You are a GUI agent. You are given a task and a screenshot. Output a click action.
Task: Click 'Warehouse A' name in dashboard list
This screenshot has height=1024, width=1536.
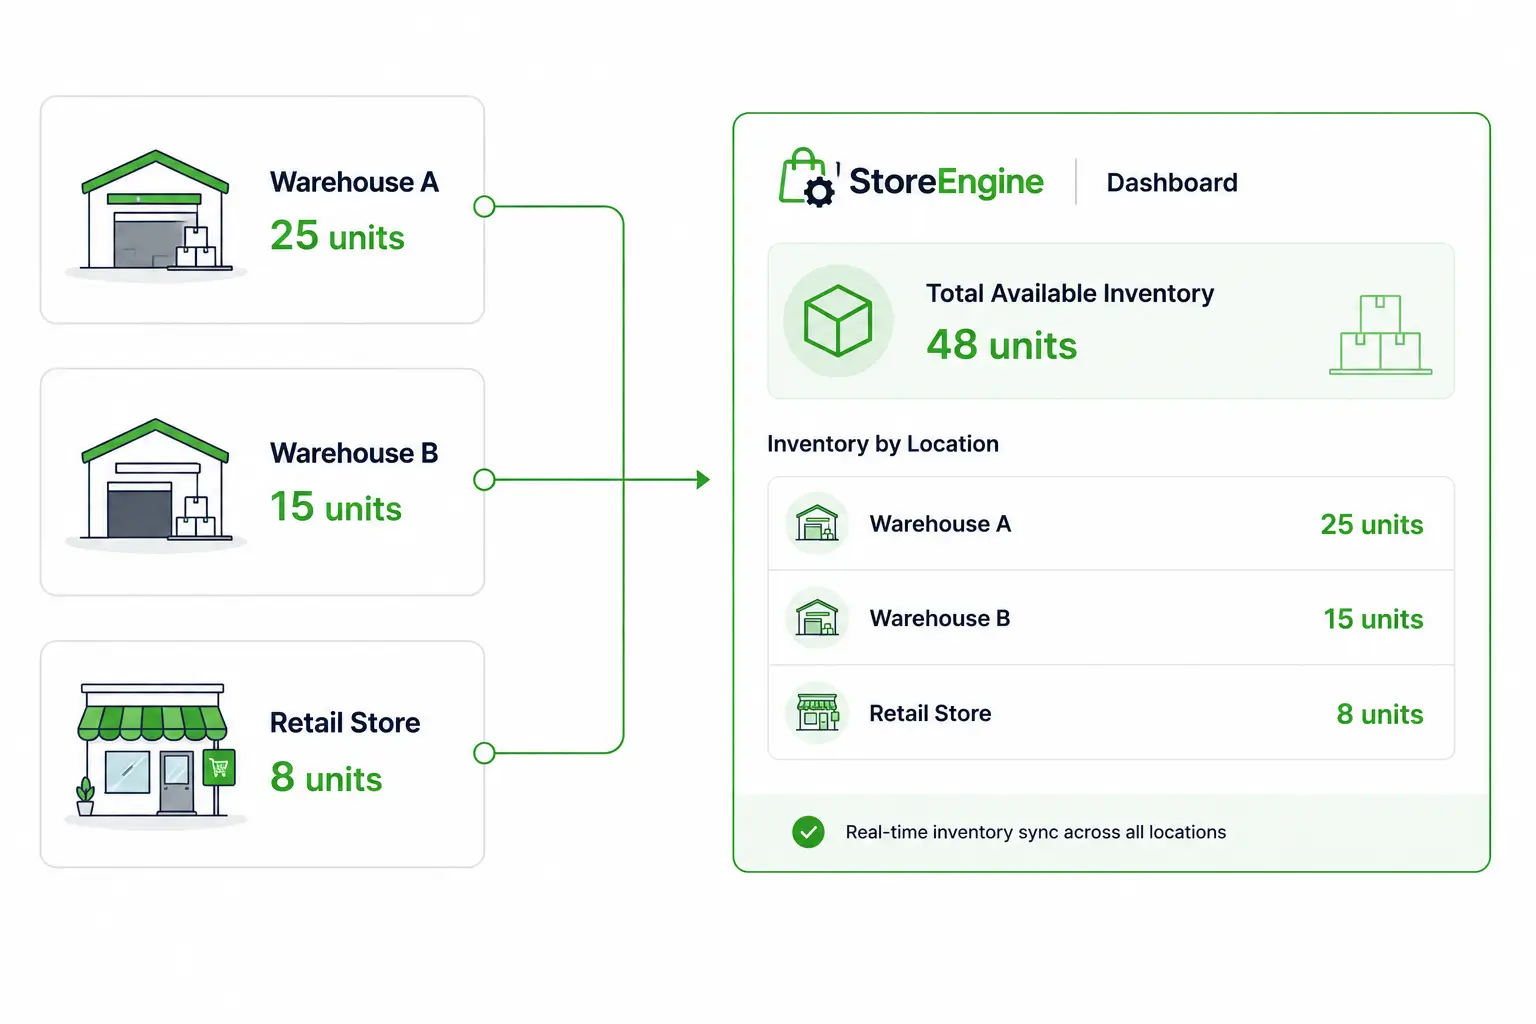point(940,524)
